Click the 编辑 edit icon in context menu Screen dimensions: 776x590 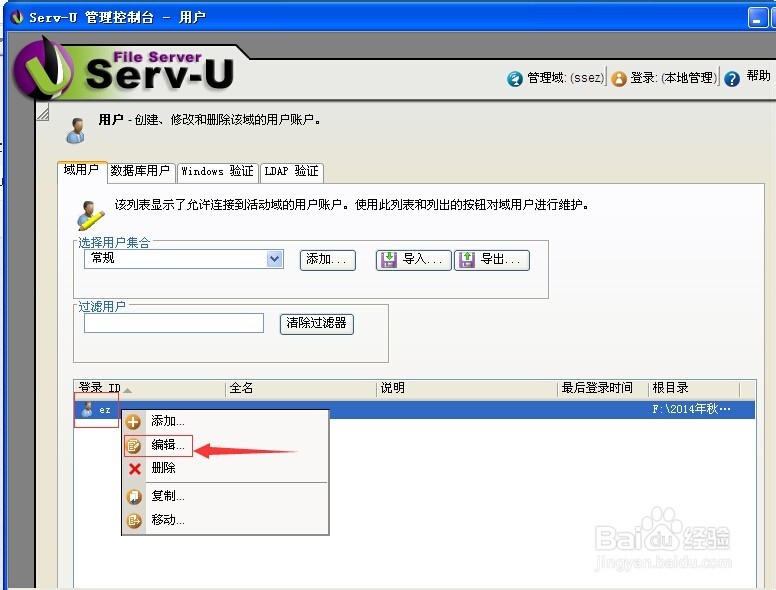coord(133,445)
